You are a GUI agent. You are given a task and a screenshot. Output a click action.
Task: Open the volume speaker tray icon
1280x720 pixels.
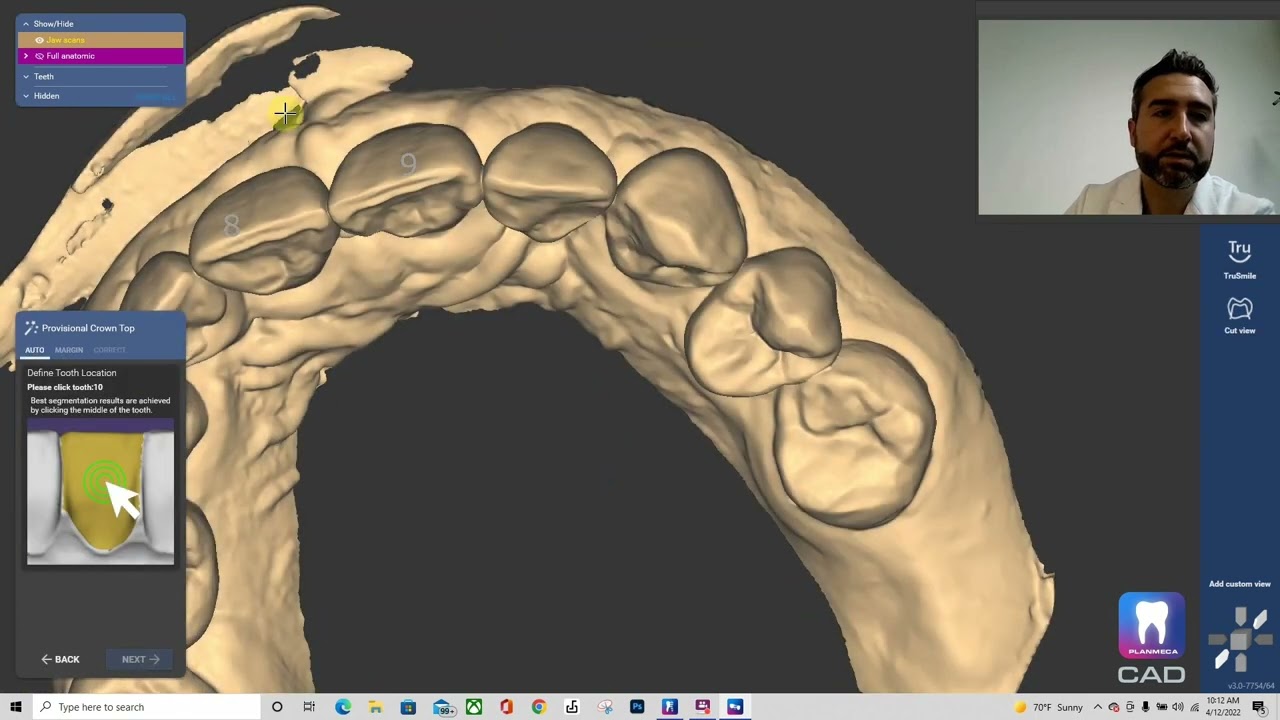1177,707
